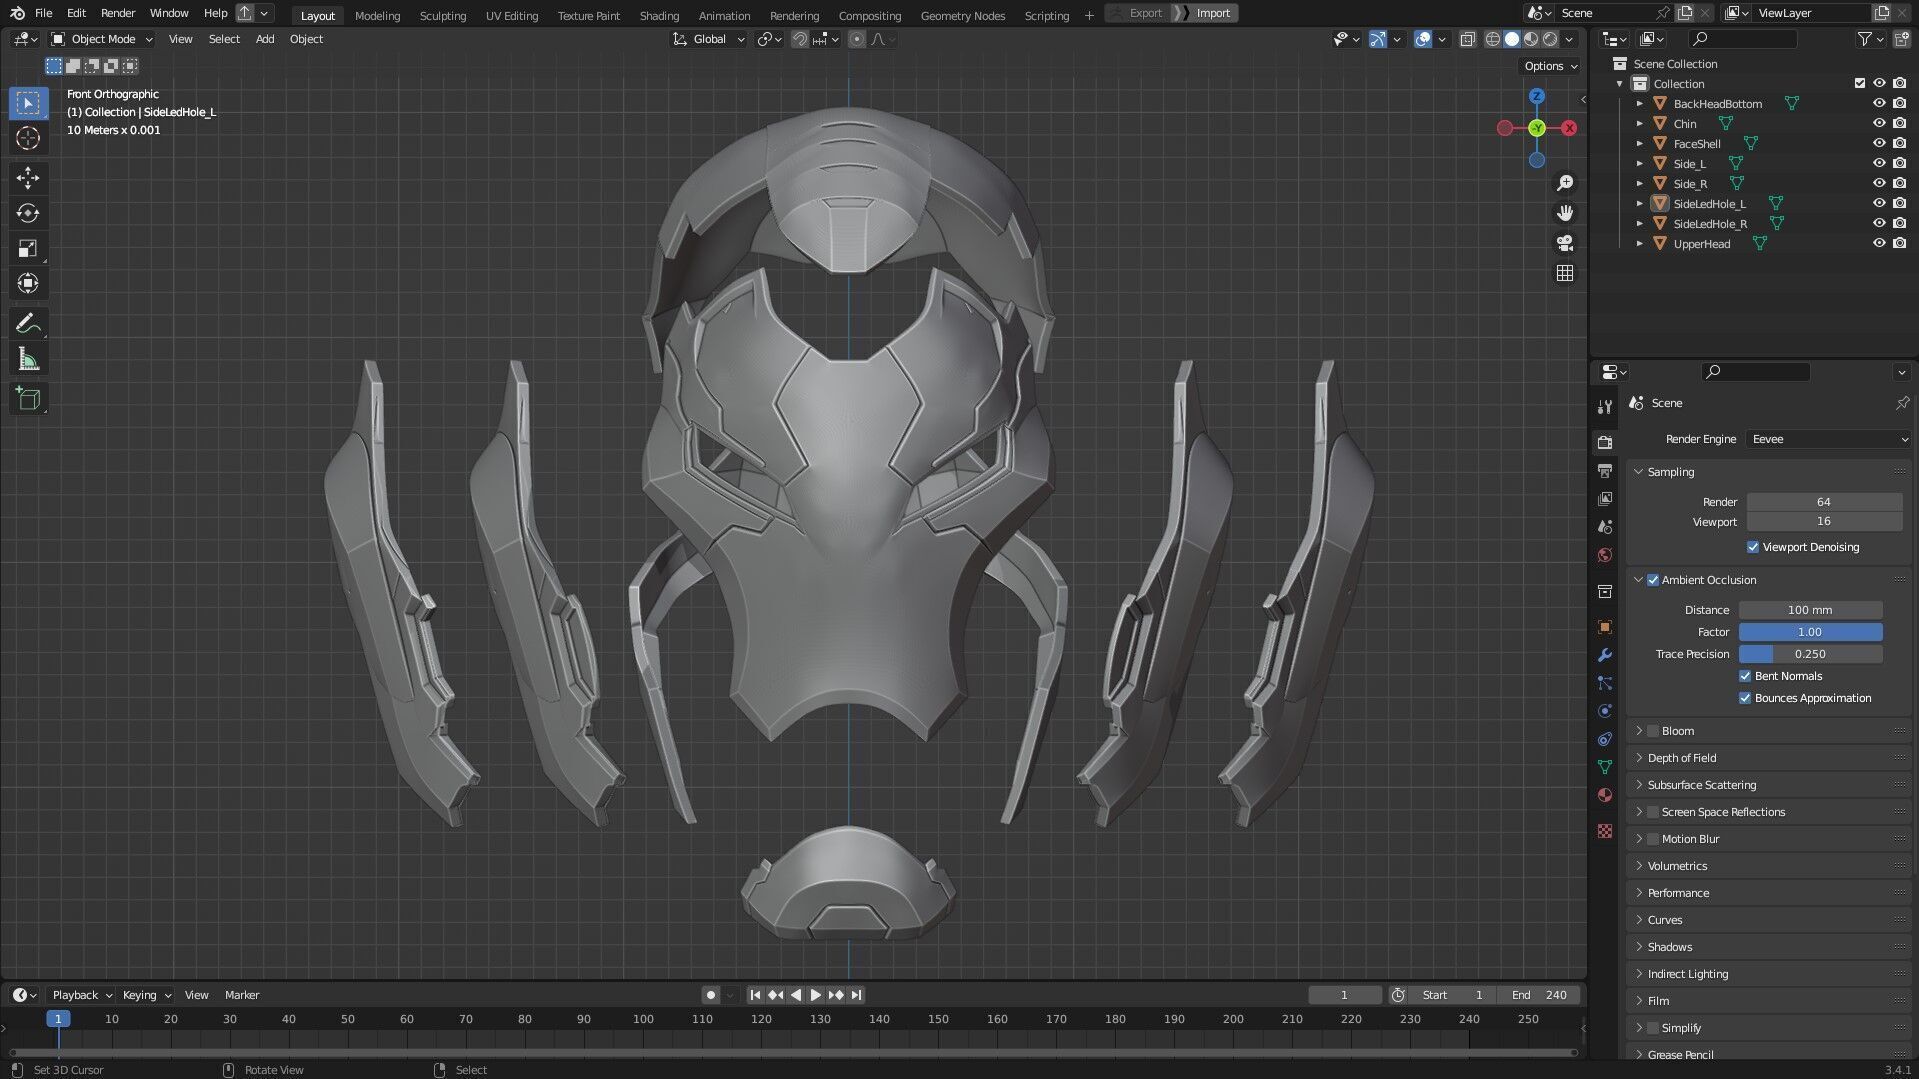This screenshot has height=1079, width=1919.
Task: Switch to wireframe viewport shading
Action: click(x=1493, y=39)
